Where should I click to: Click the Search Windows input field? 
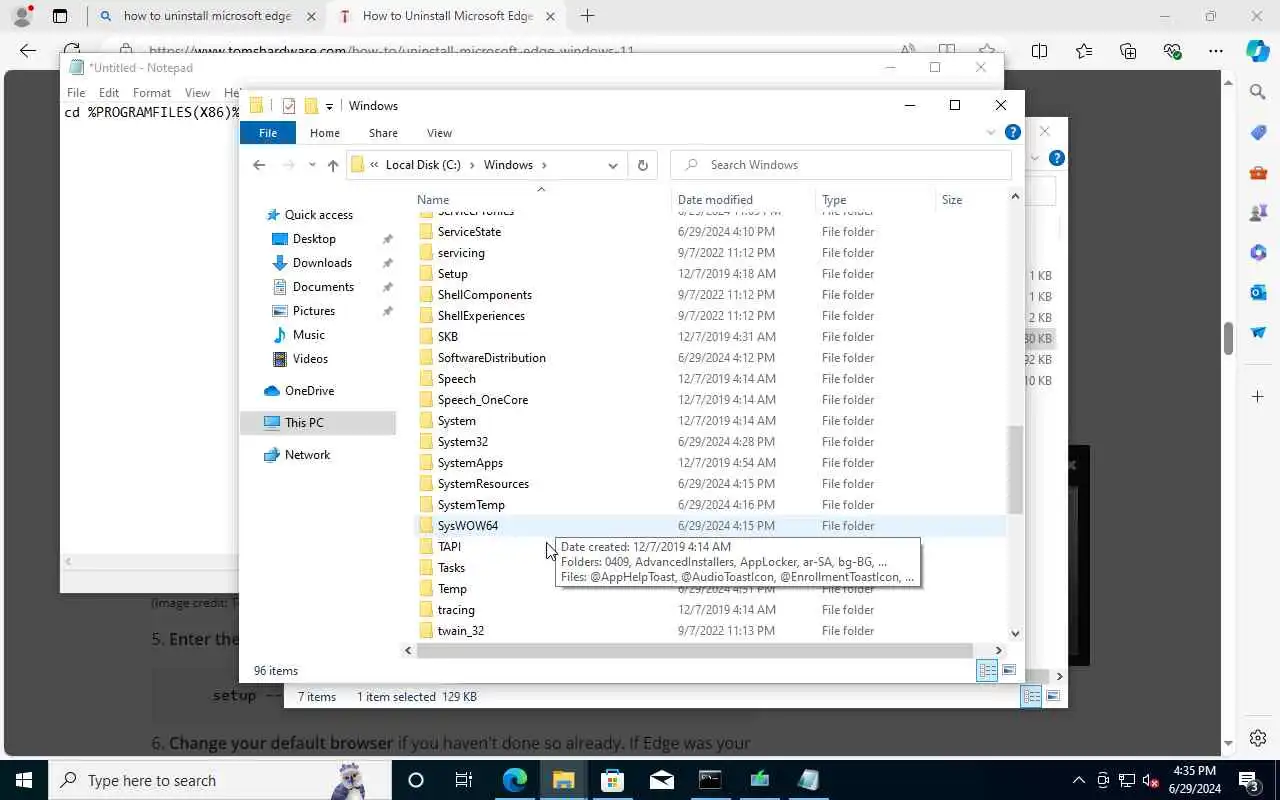(x=841, y=165)
